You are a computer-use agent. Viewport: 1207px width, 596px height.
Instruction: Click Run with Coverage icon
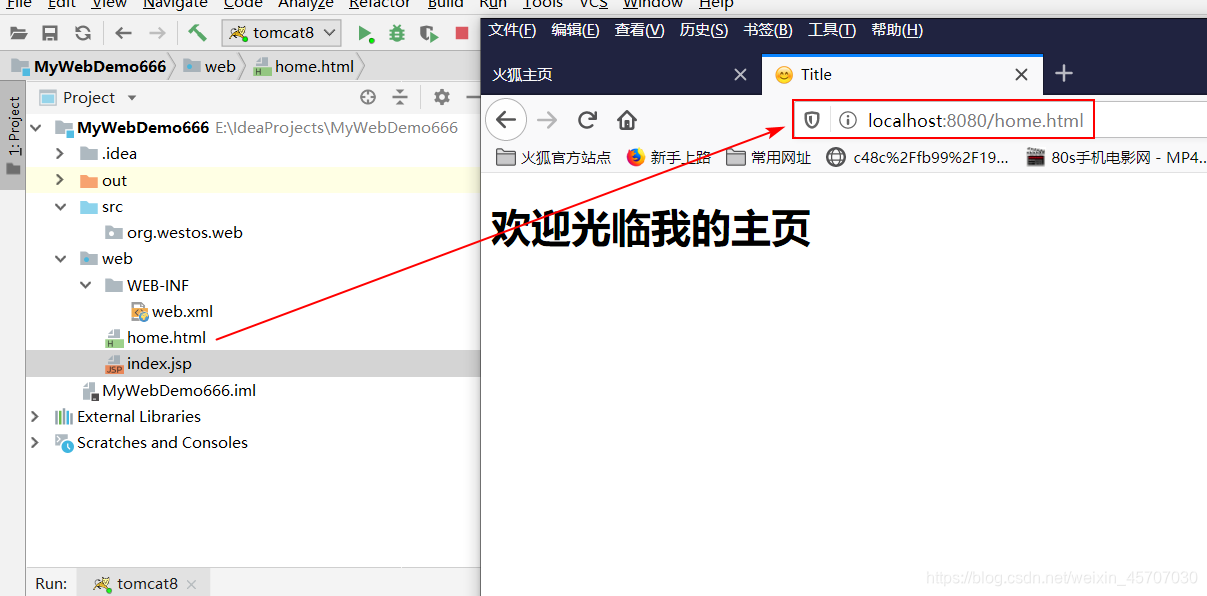pos(429,34)
